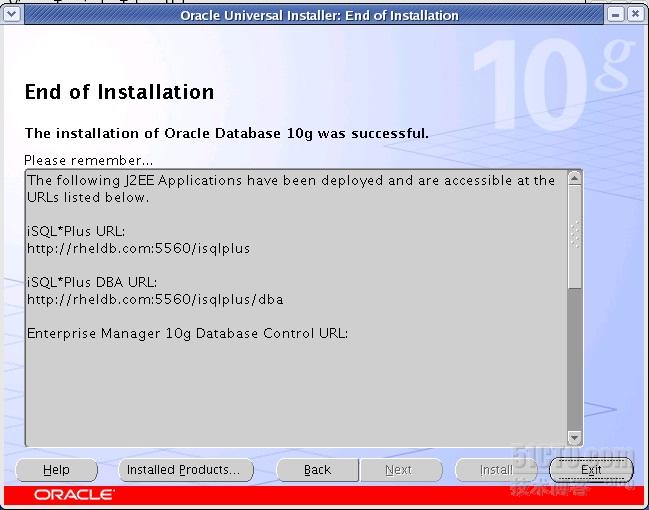Click the vertical scrollbar thumb
Viewport: 649px width, 510px height.
[x=574, y=236]
